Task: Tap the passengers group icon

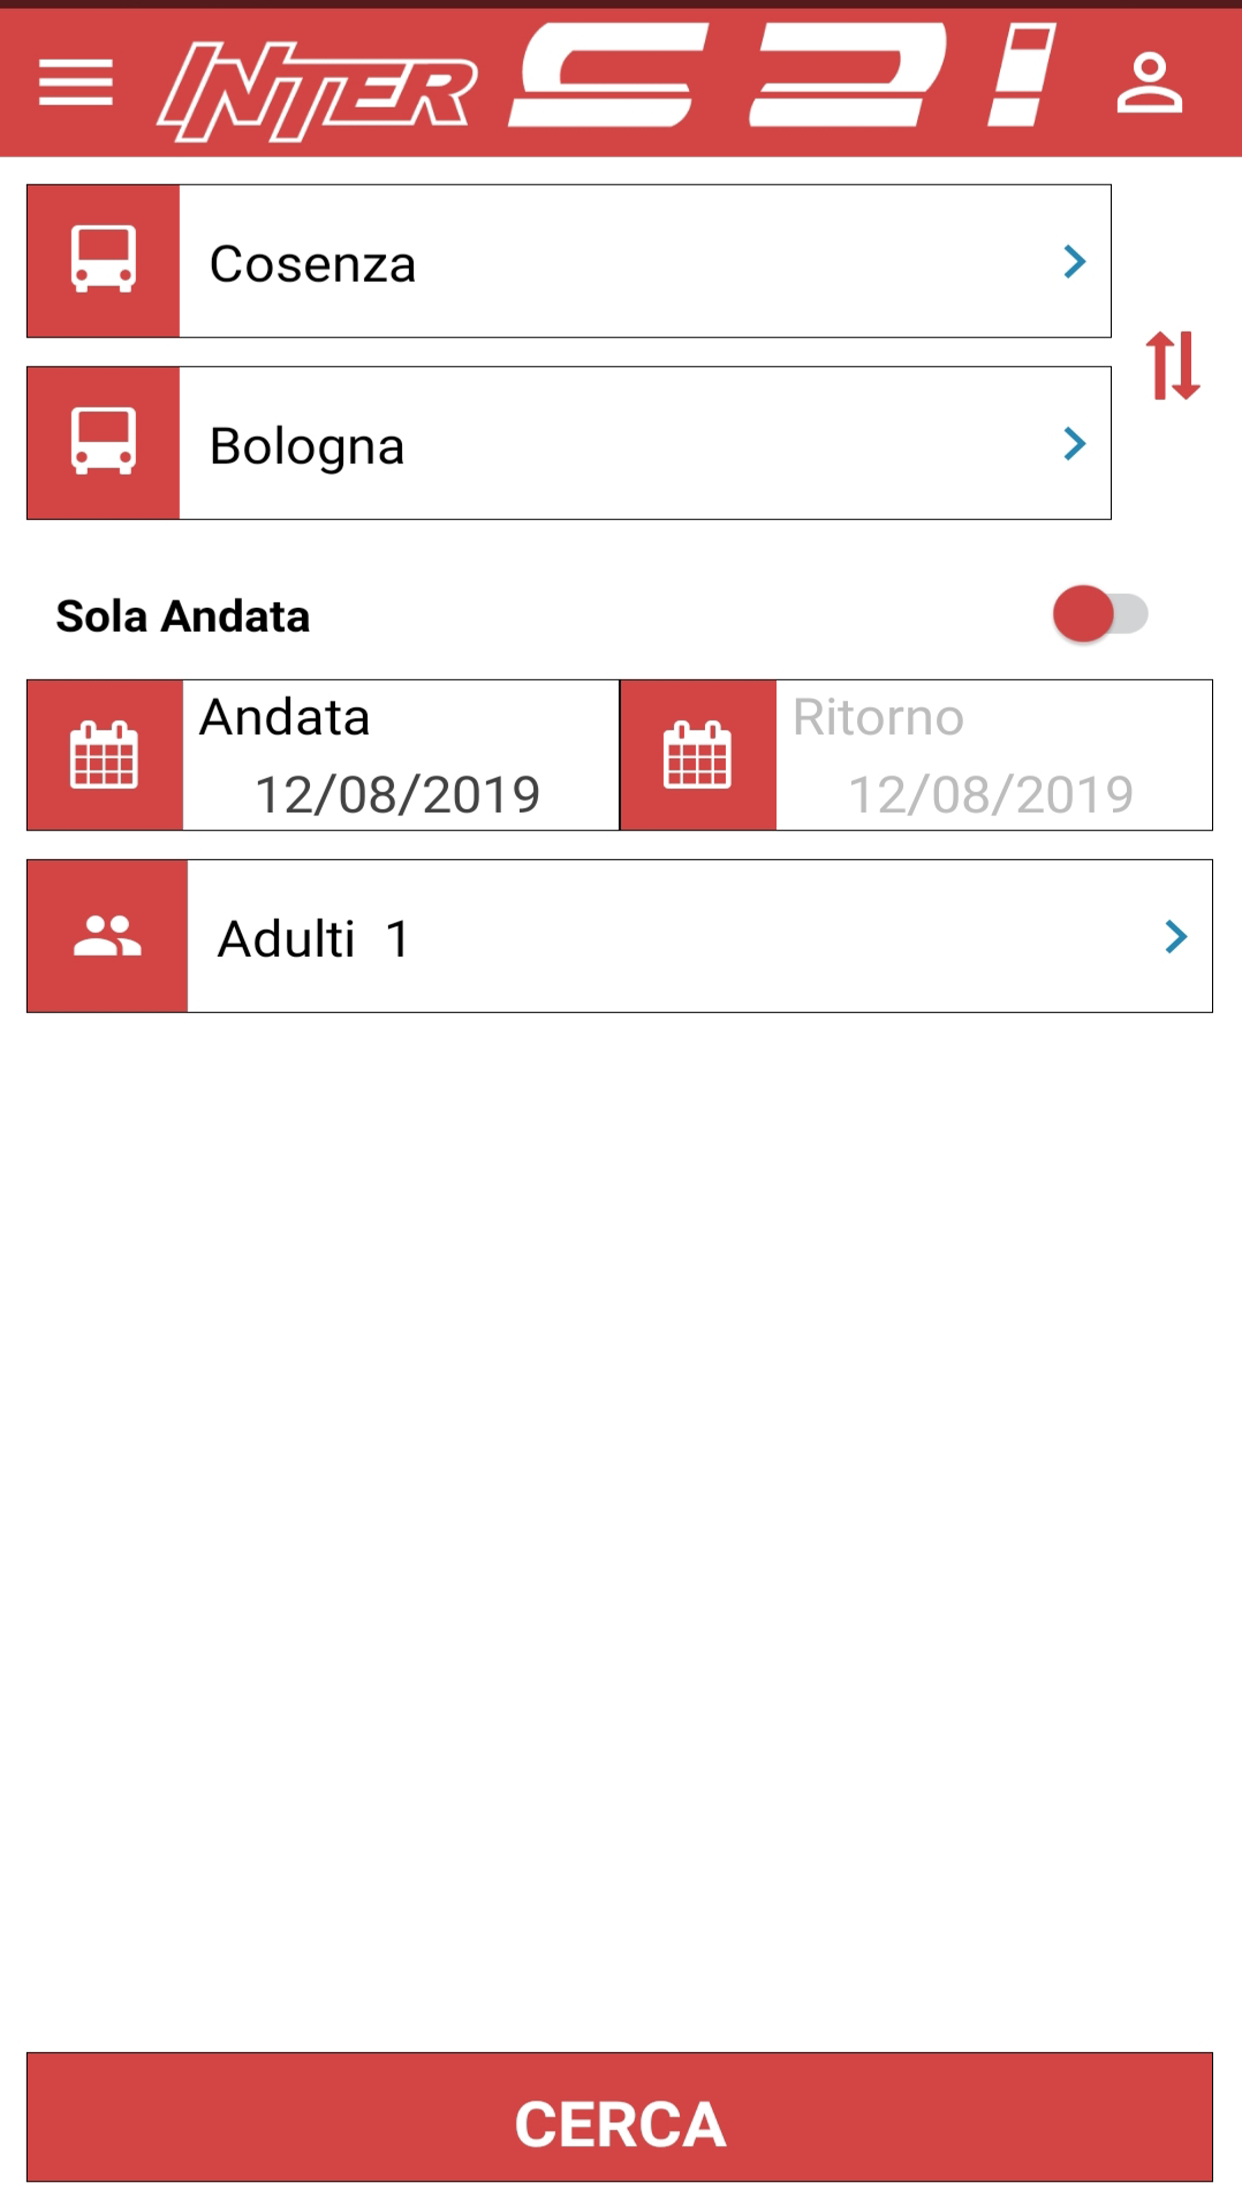Action: click(107, 936)
